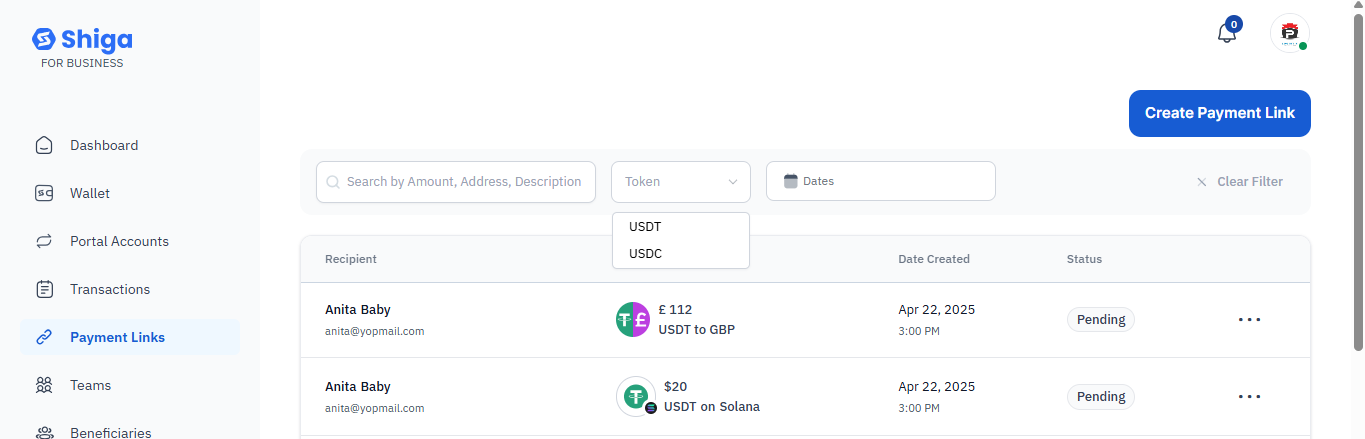Click the Portal Accounts arrows icon
Image resolution: width=1365 pixels, height=439 pixels.
[x=44, y=241]
